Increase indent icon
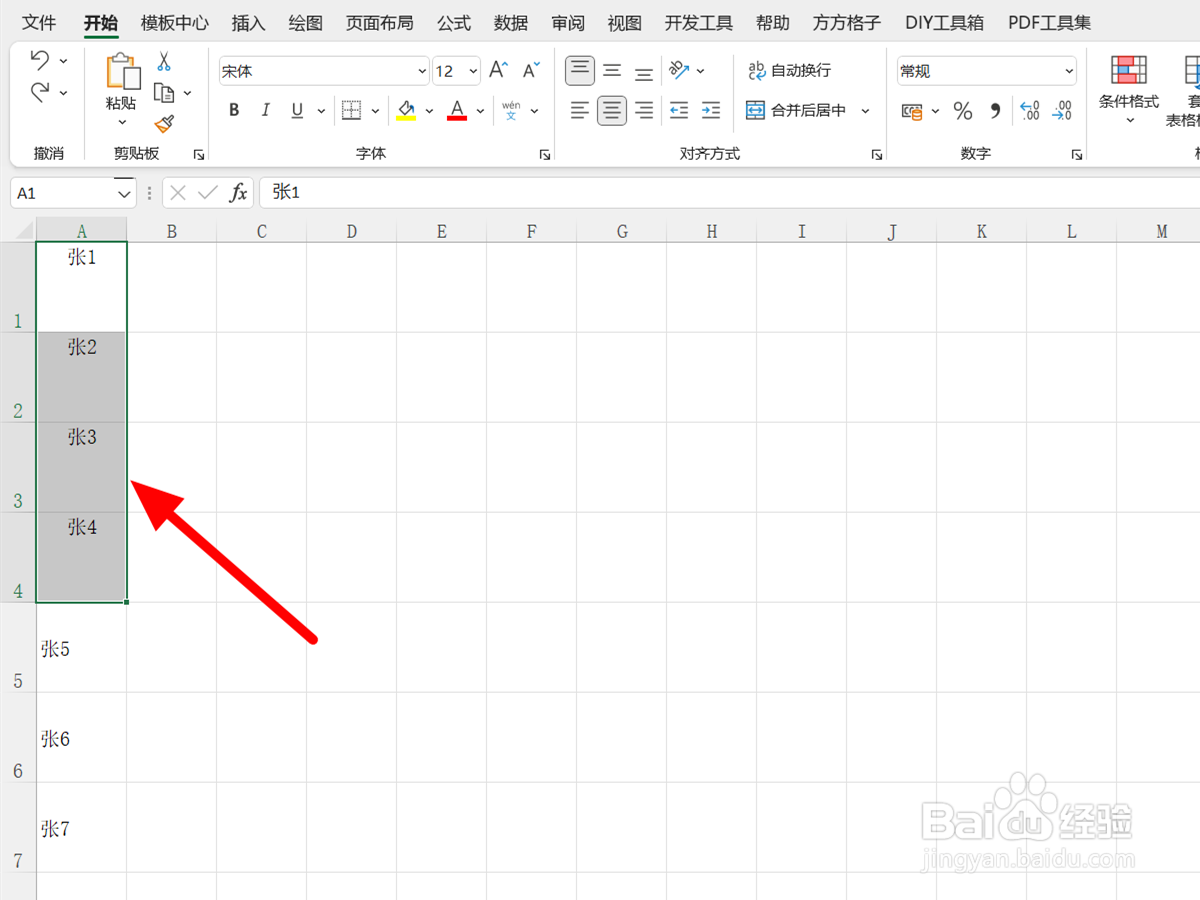 (711, 110)
